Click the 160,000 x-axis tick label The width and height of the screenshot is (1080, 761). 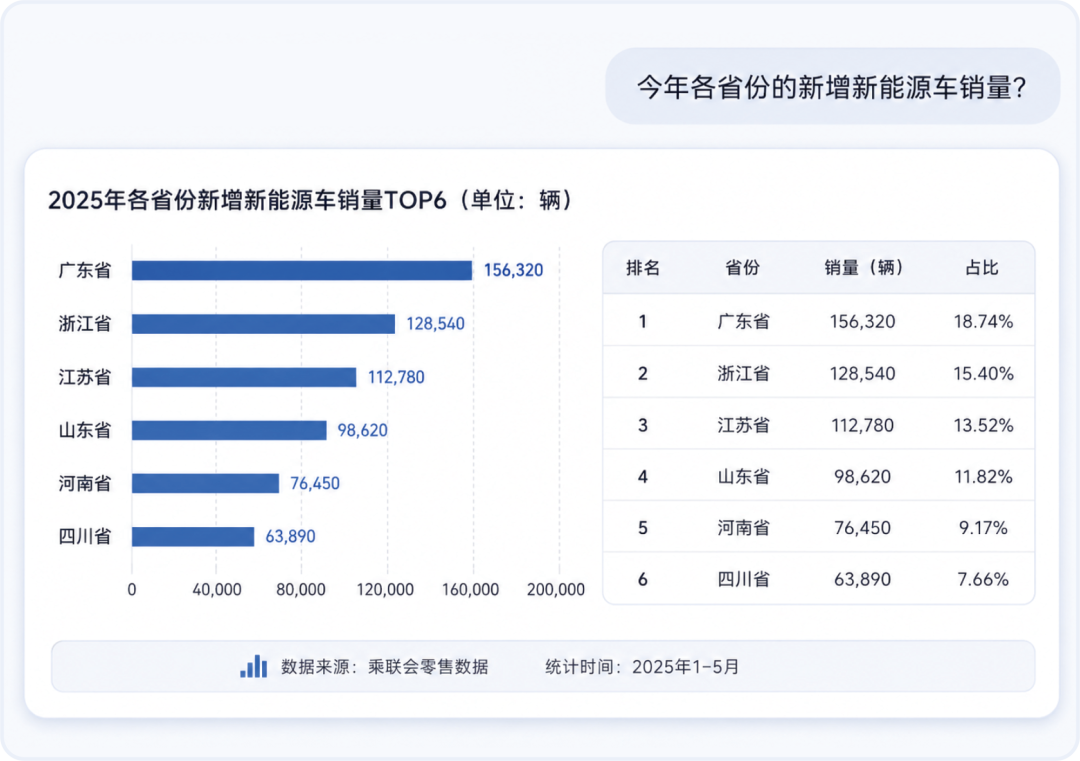(470, 590)
